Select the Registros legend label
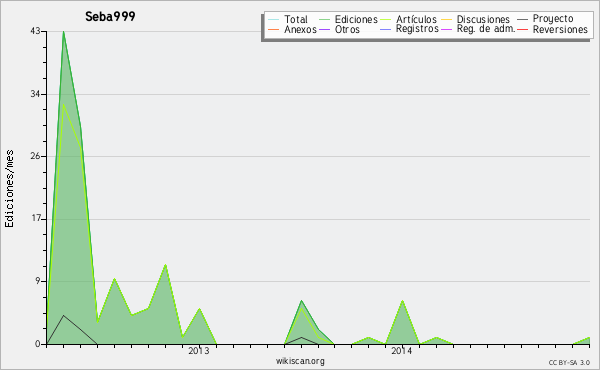Image resolution: width=600 pixels, height=370 pixels. [x=417, y=29]
